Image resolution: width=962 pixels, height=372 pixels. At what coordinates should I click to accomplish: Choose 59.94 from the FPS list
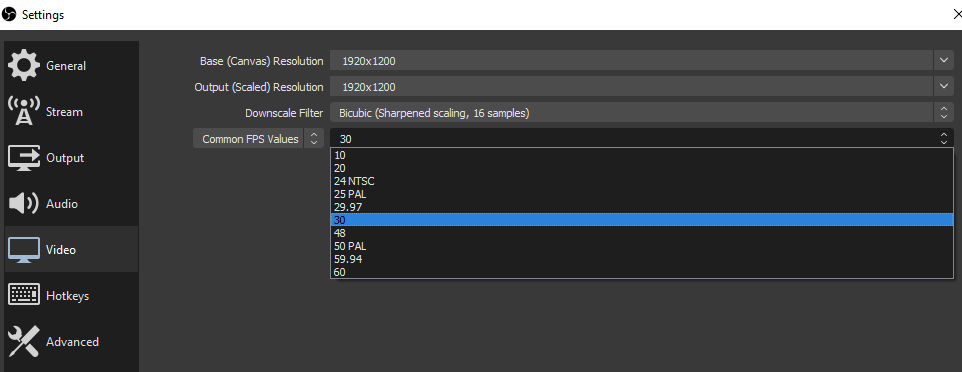click(642, 258)
